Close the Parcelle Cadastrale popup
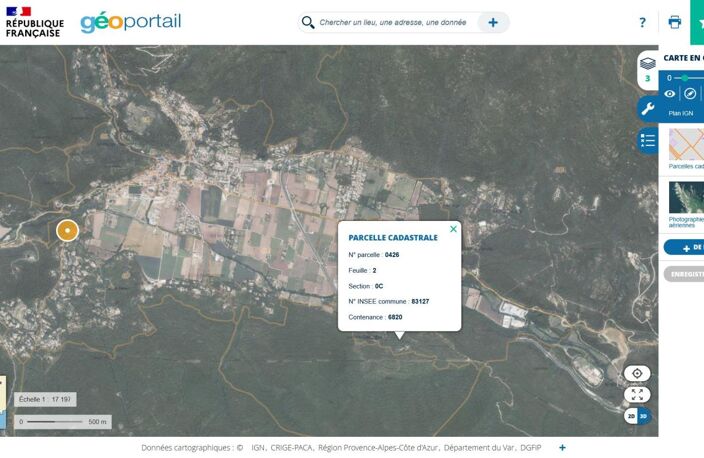This screenshot has width=704, height=458. click(x=453, y=229)
